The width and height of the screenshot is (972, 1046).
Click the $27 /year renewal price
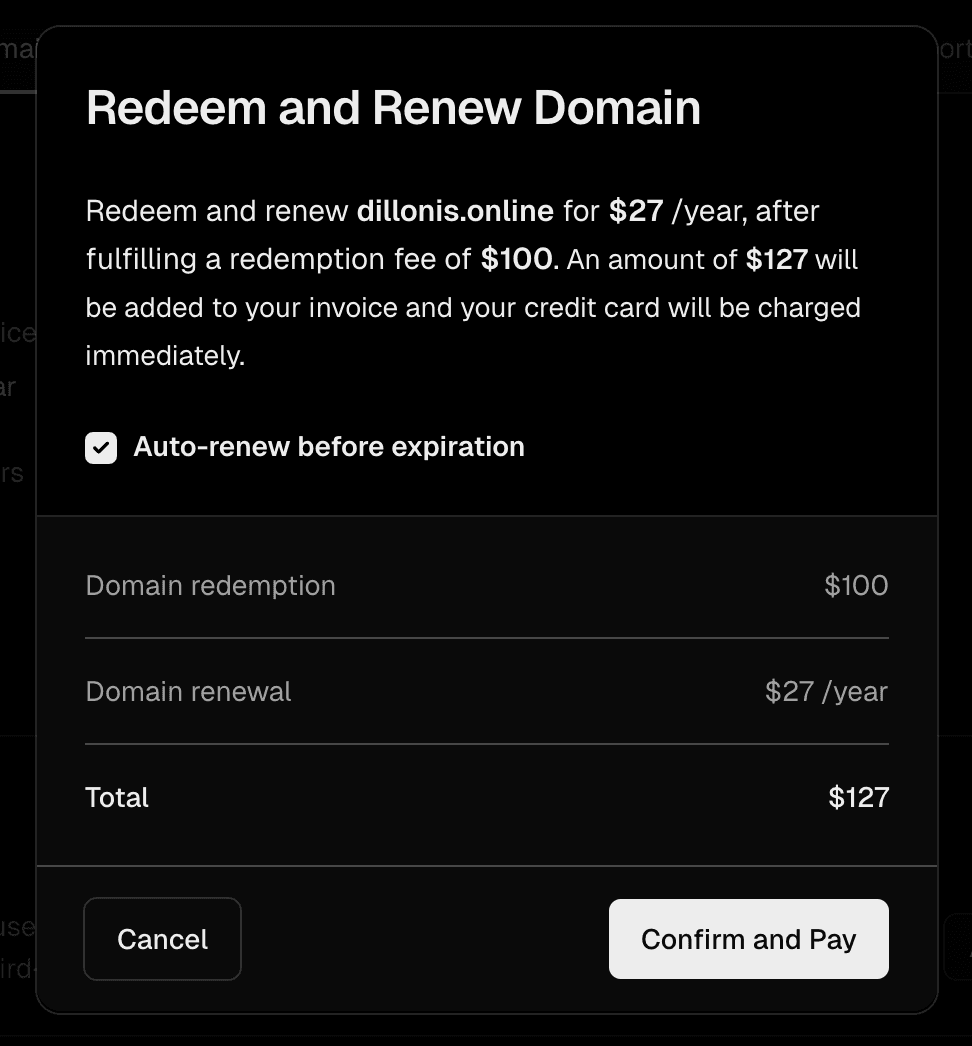[827, 691]
